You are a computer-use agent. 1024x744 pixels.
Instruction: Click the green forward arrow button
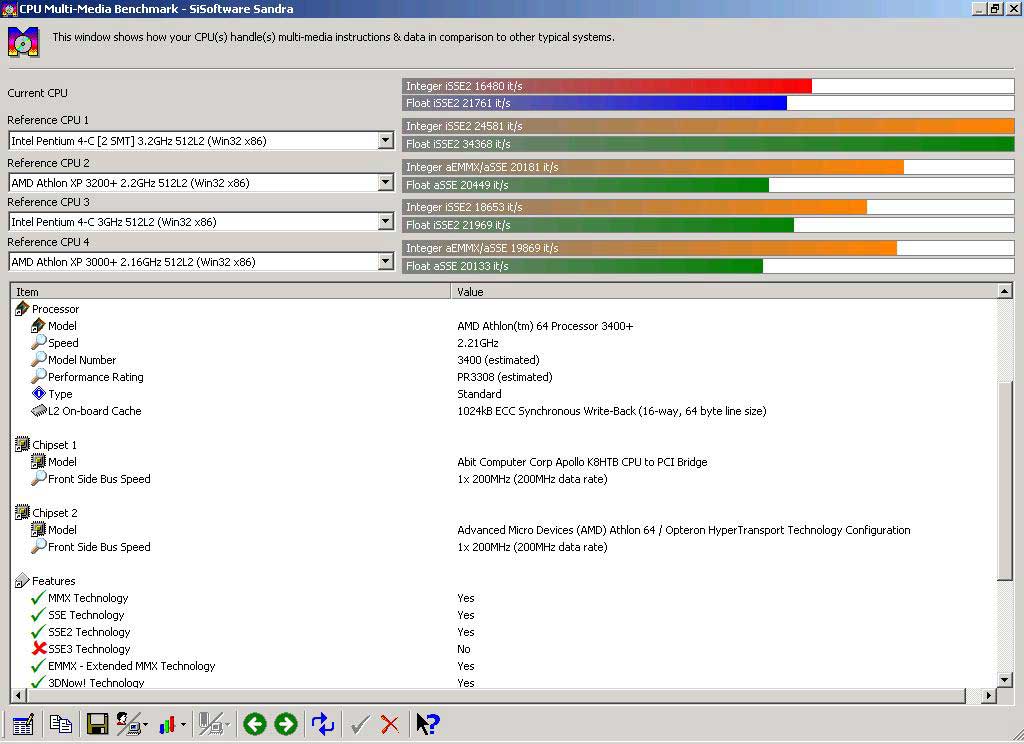pyautogui.click(x=285, y=724)
